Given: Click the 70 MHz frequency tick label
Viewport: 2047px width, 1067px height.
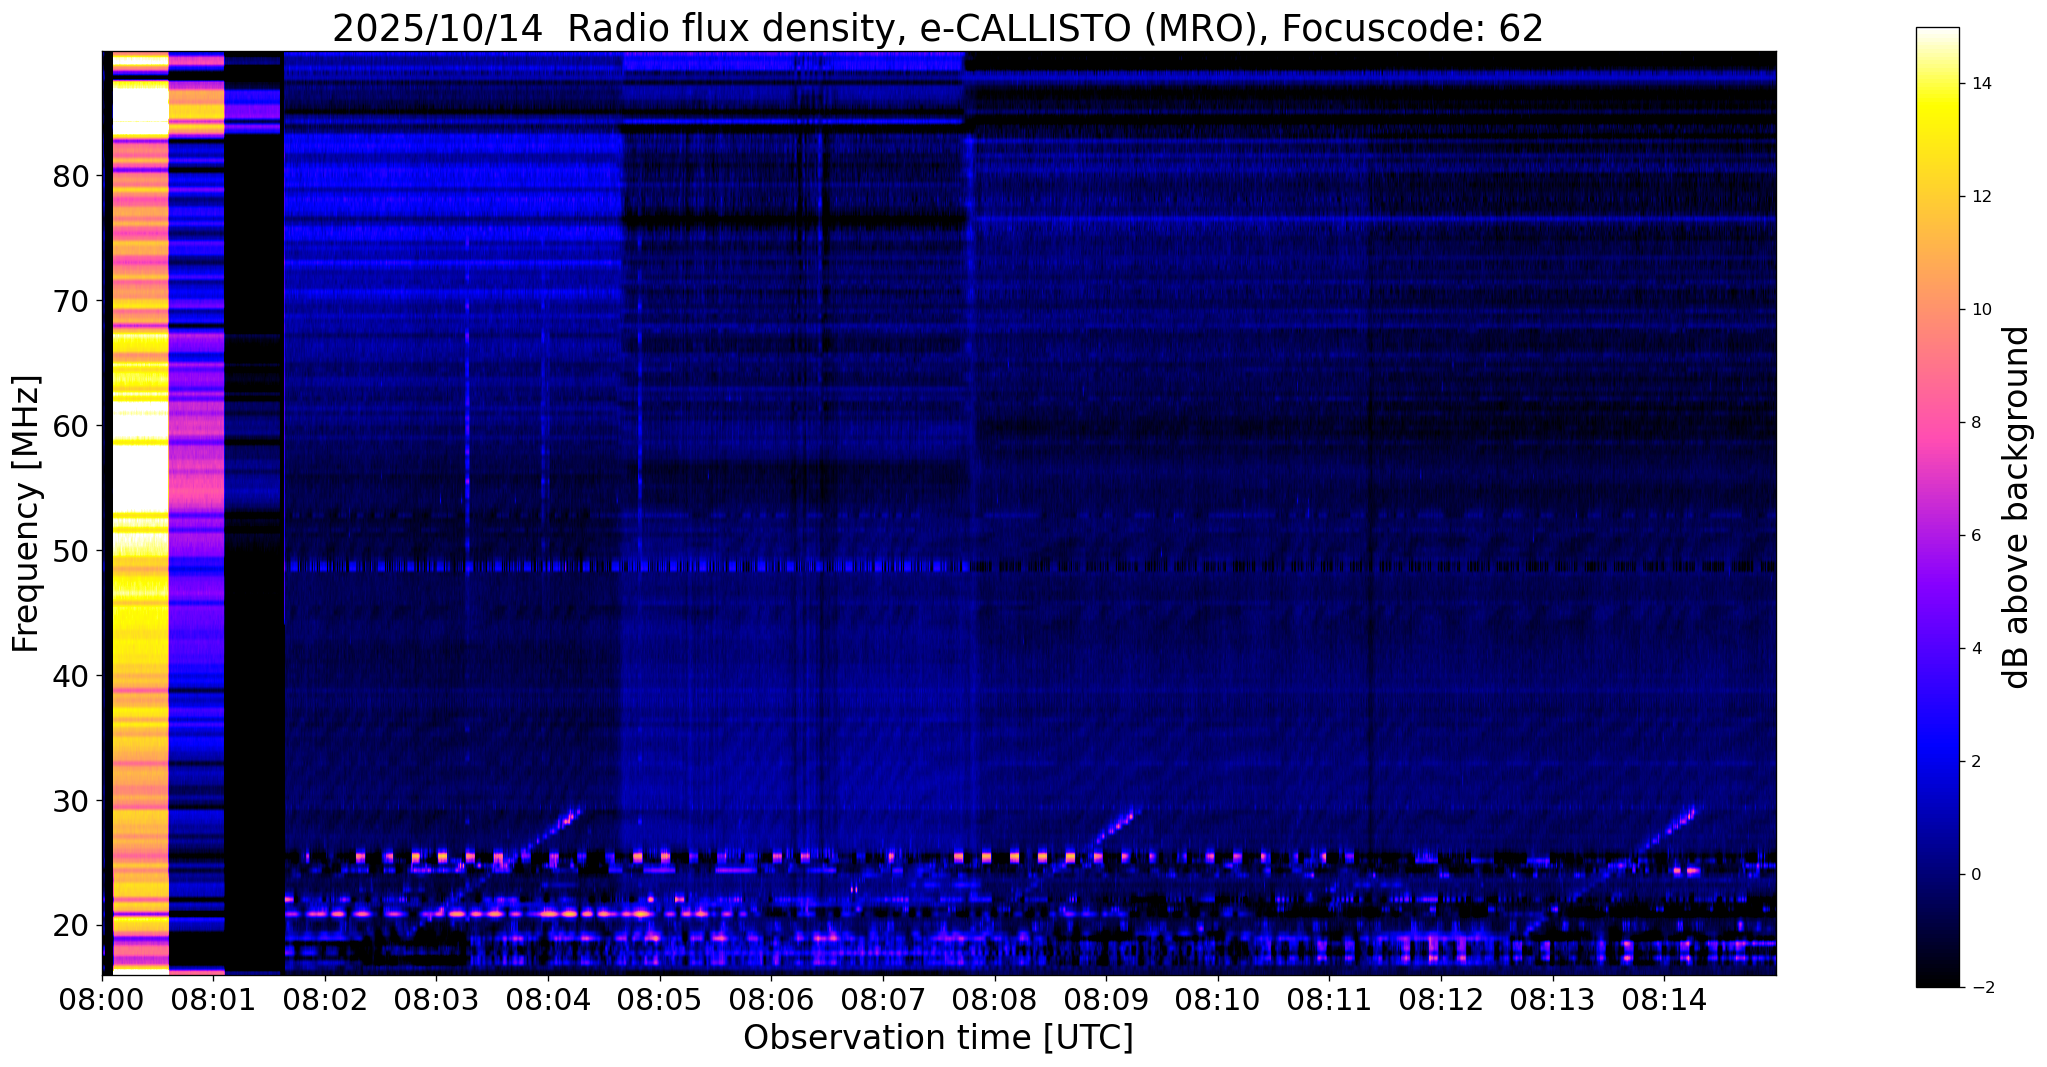Looking at the screenshot, I should pyautogui.click(x=71, y=301).
